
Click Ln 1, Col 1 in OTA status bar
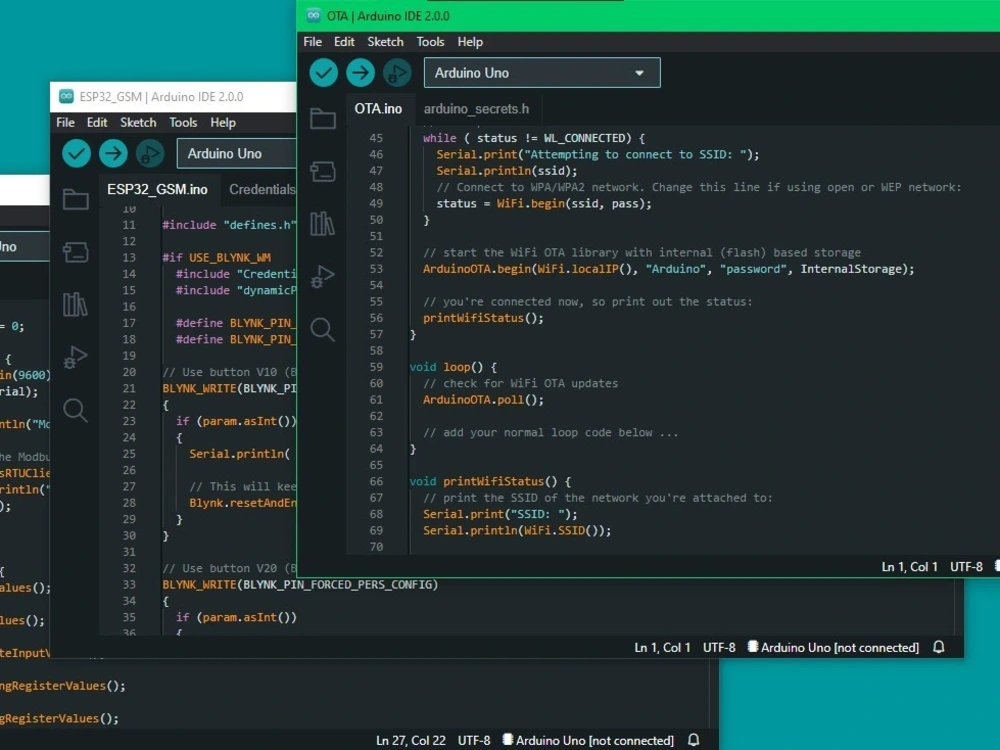(x=909, y=566)
